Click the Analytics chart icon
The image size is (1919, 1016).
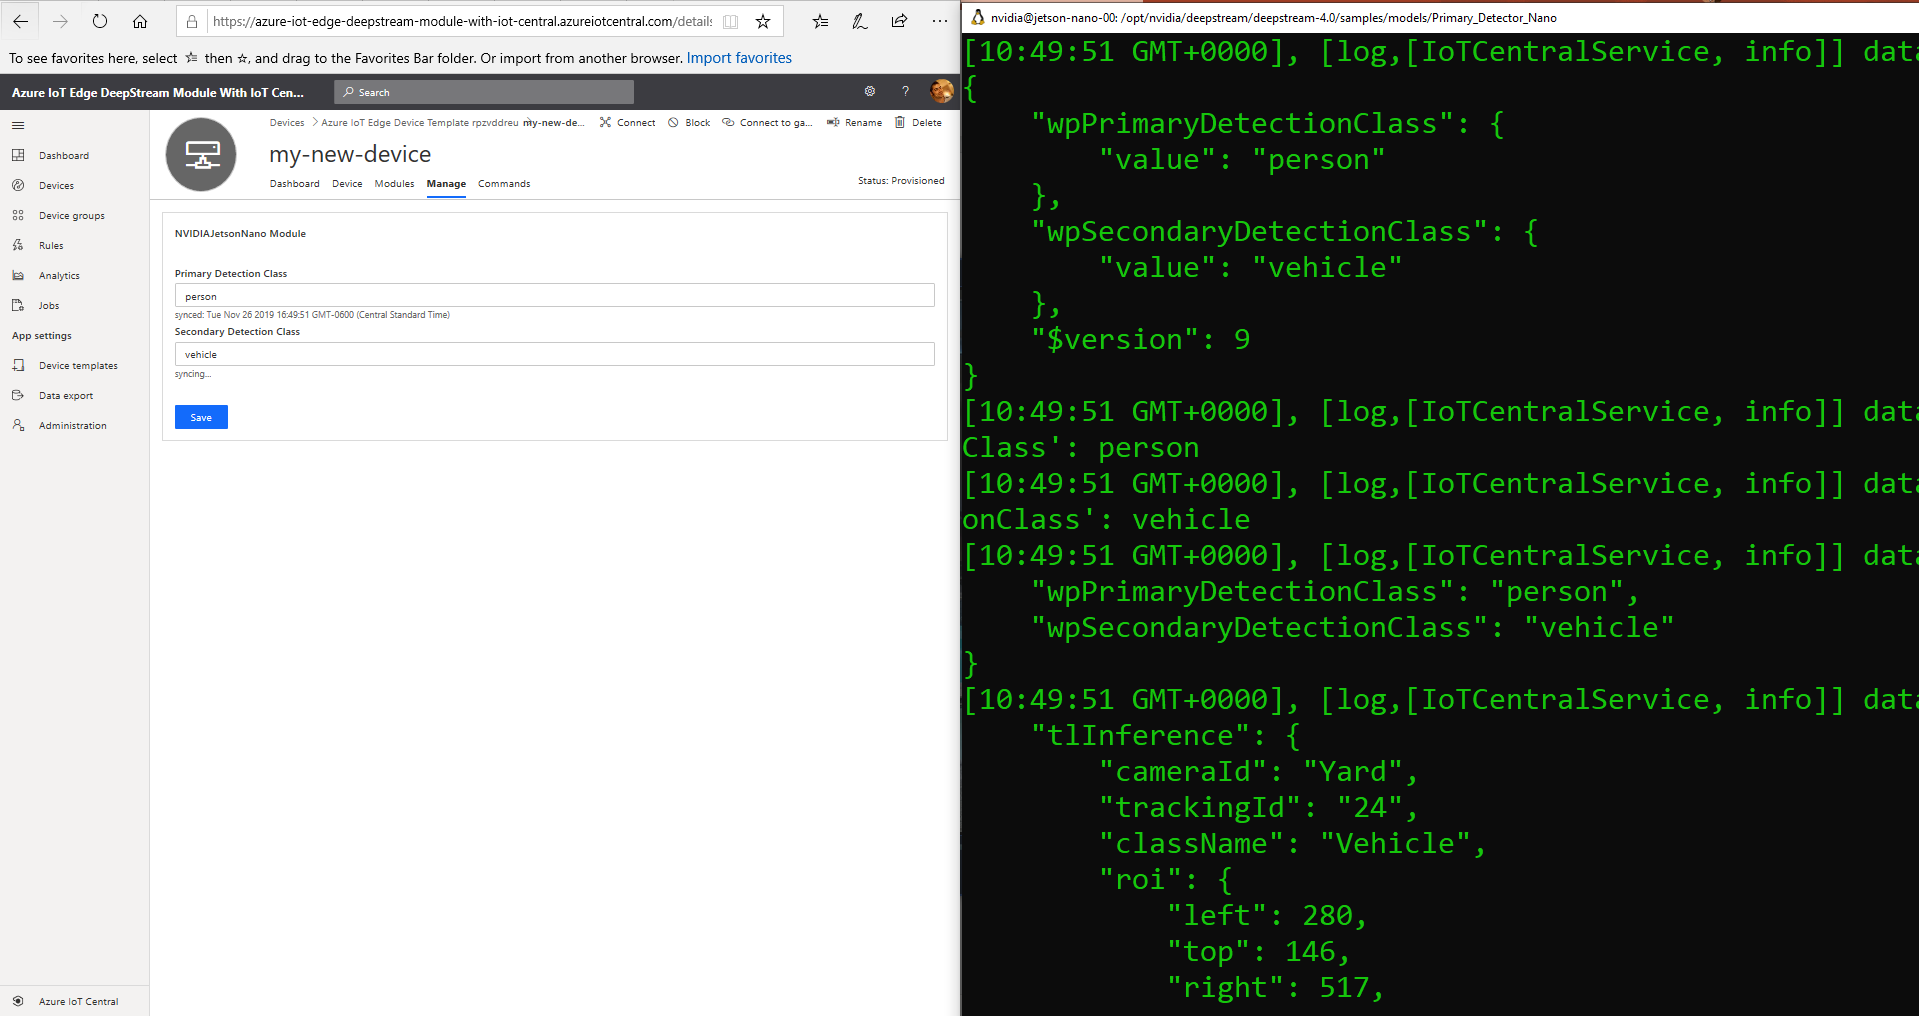click(18, 275)
